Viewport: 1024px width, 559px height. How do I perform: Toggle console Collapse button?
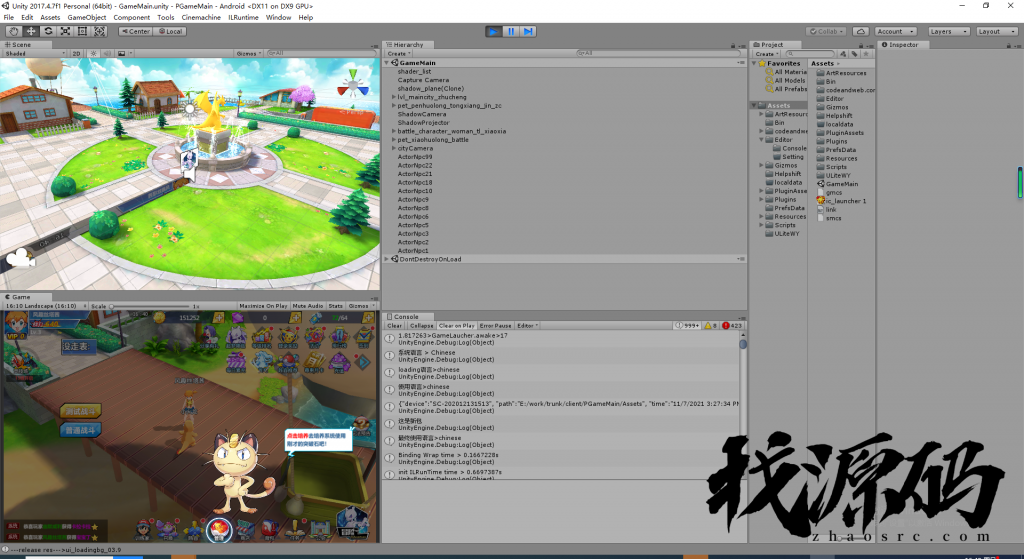click(x=421, y=325)
